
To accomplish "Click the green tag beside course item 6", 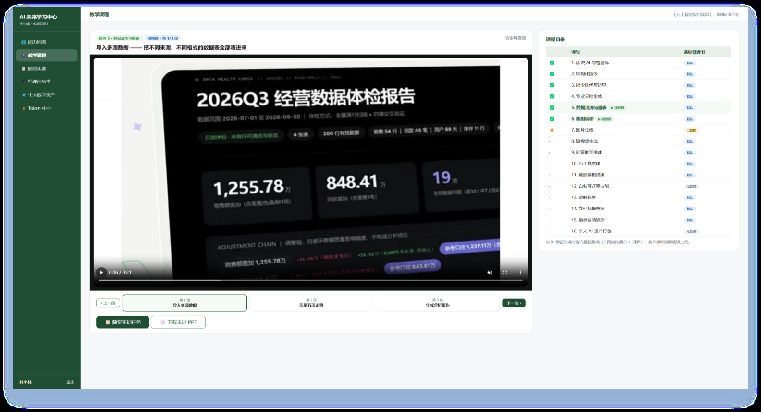I will (x=605, y=119).
